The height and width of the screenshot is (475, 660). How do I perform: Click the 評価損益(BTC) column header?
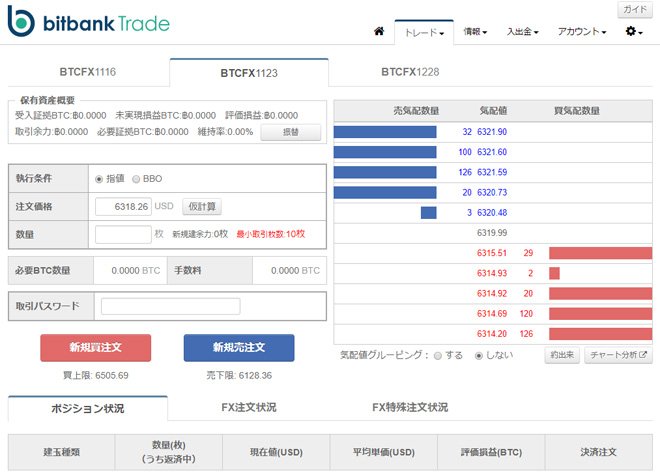click(491, 452)
